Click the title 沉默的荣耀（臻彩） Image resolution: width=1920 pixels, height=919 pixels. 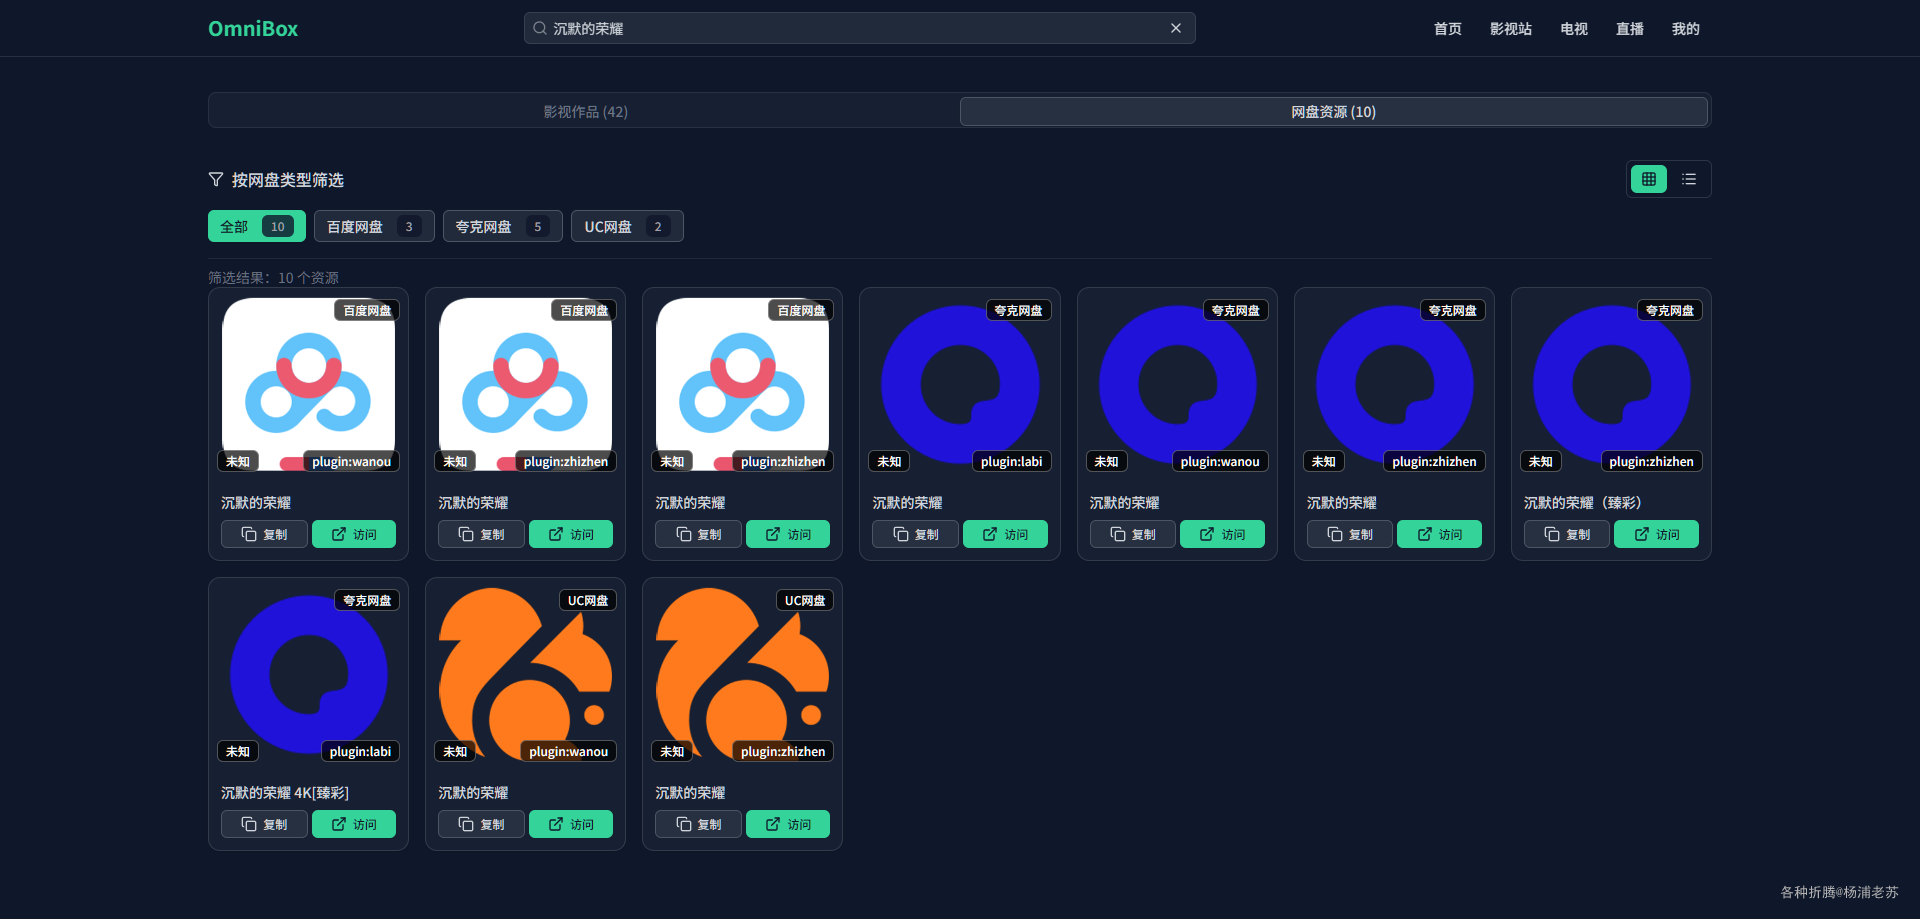(x=1582, y=503)
